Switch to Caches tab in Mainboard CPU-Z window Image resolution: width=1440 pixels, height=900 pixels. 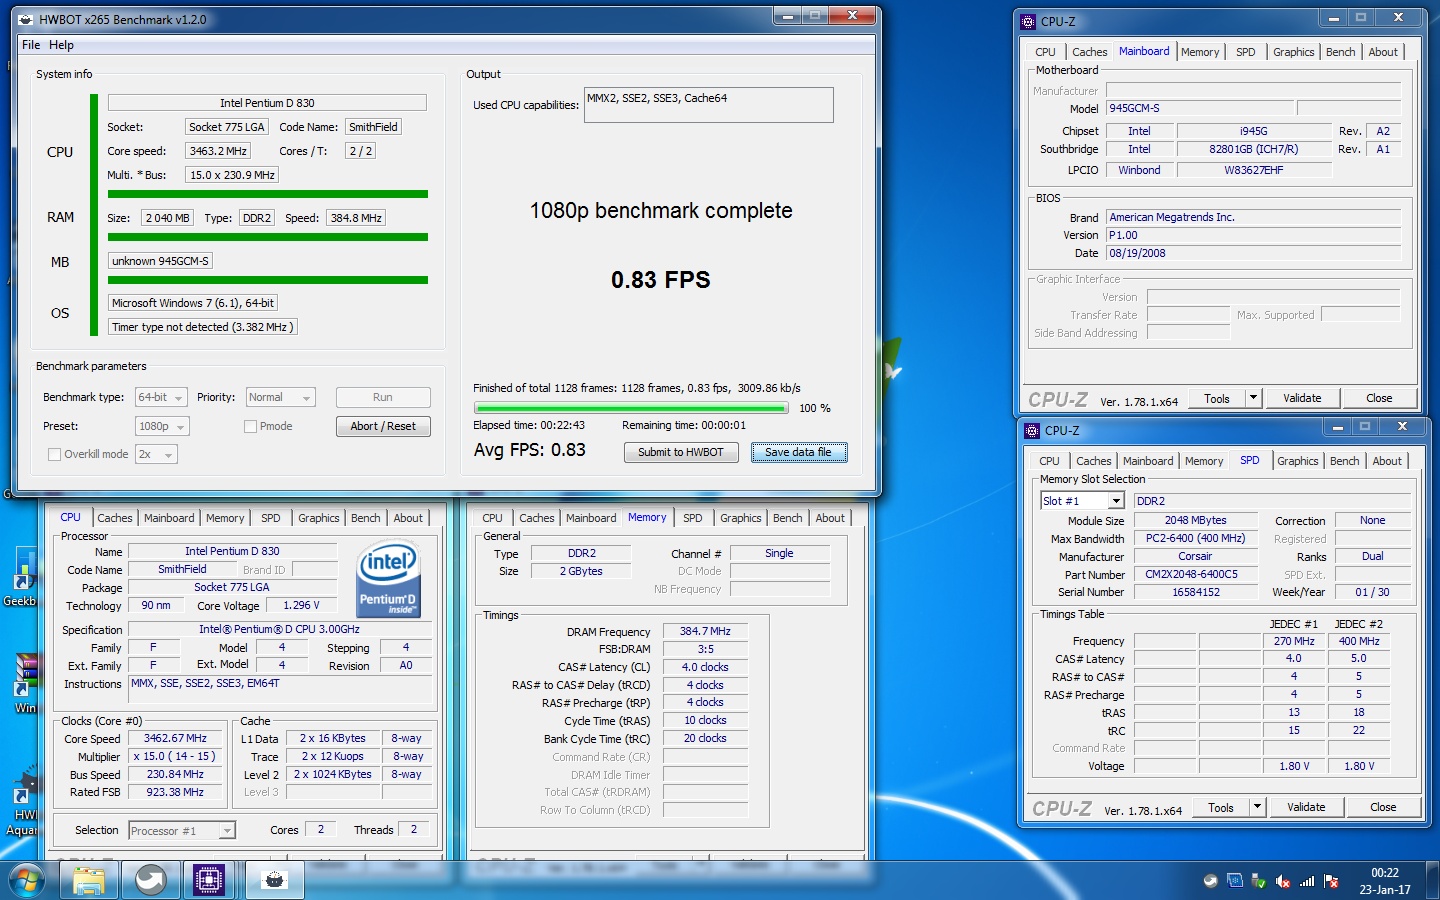pyautogui.click(x=1089, y=52)
